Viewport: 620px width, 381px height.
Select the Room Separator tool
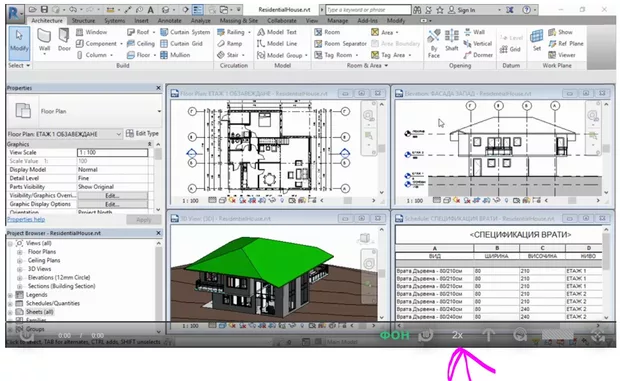(x=340, y=43)
